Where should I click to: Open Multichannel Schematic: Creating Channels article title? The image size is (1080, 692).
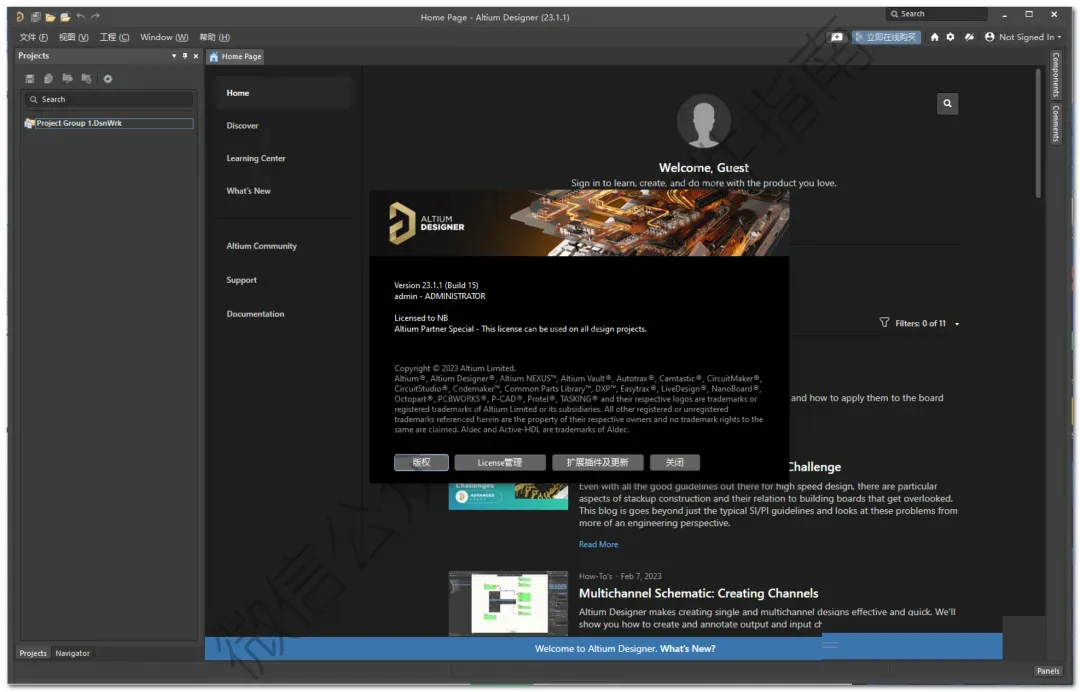tap(698, 593)
